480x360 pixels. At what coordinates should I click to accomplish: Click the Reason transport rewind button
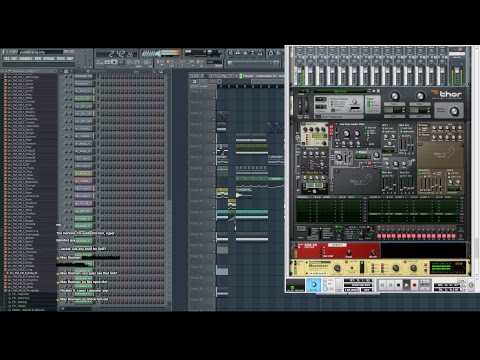tap(382, 285)
